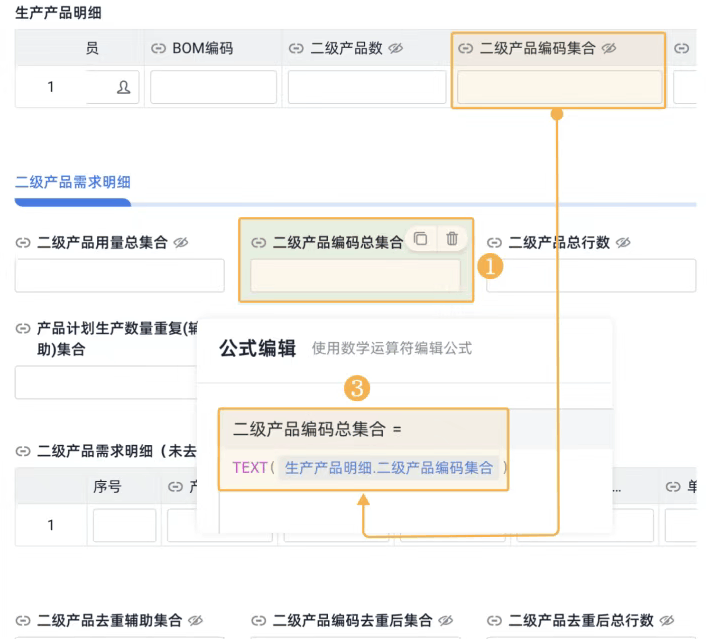711x644 pixels.
Task: Click the 生产产品明细.二级产品编码集合 formula tag
Action: (x=389, y=467)
